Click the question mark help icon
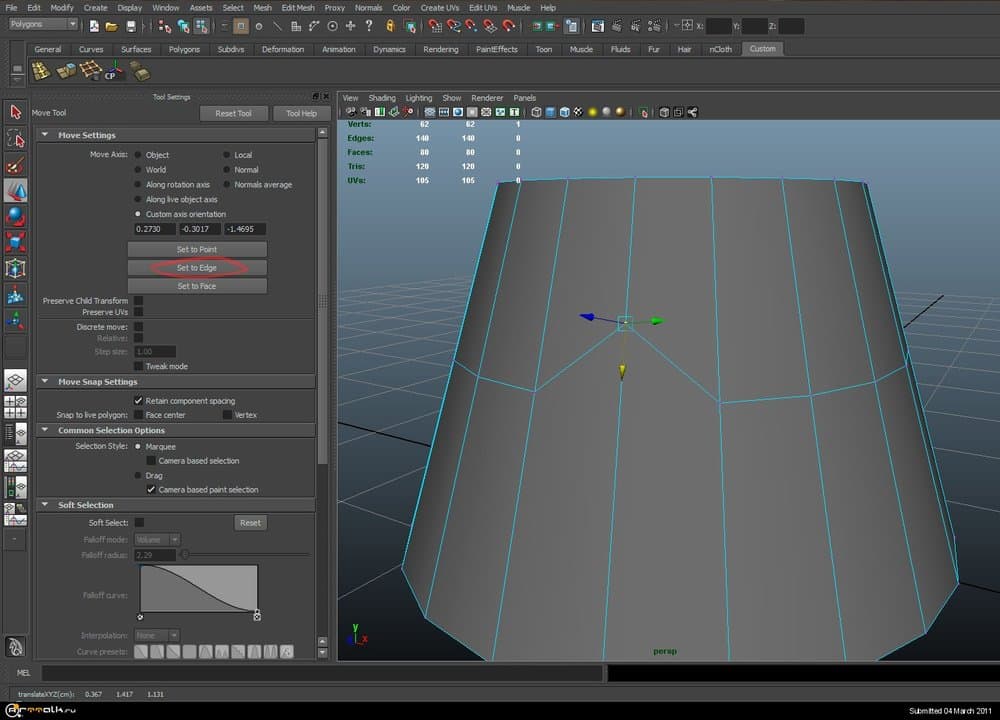Image resolution: width=1000 pixels, height=720 pixels. click(369, 26)
